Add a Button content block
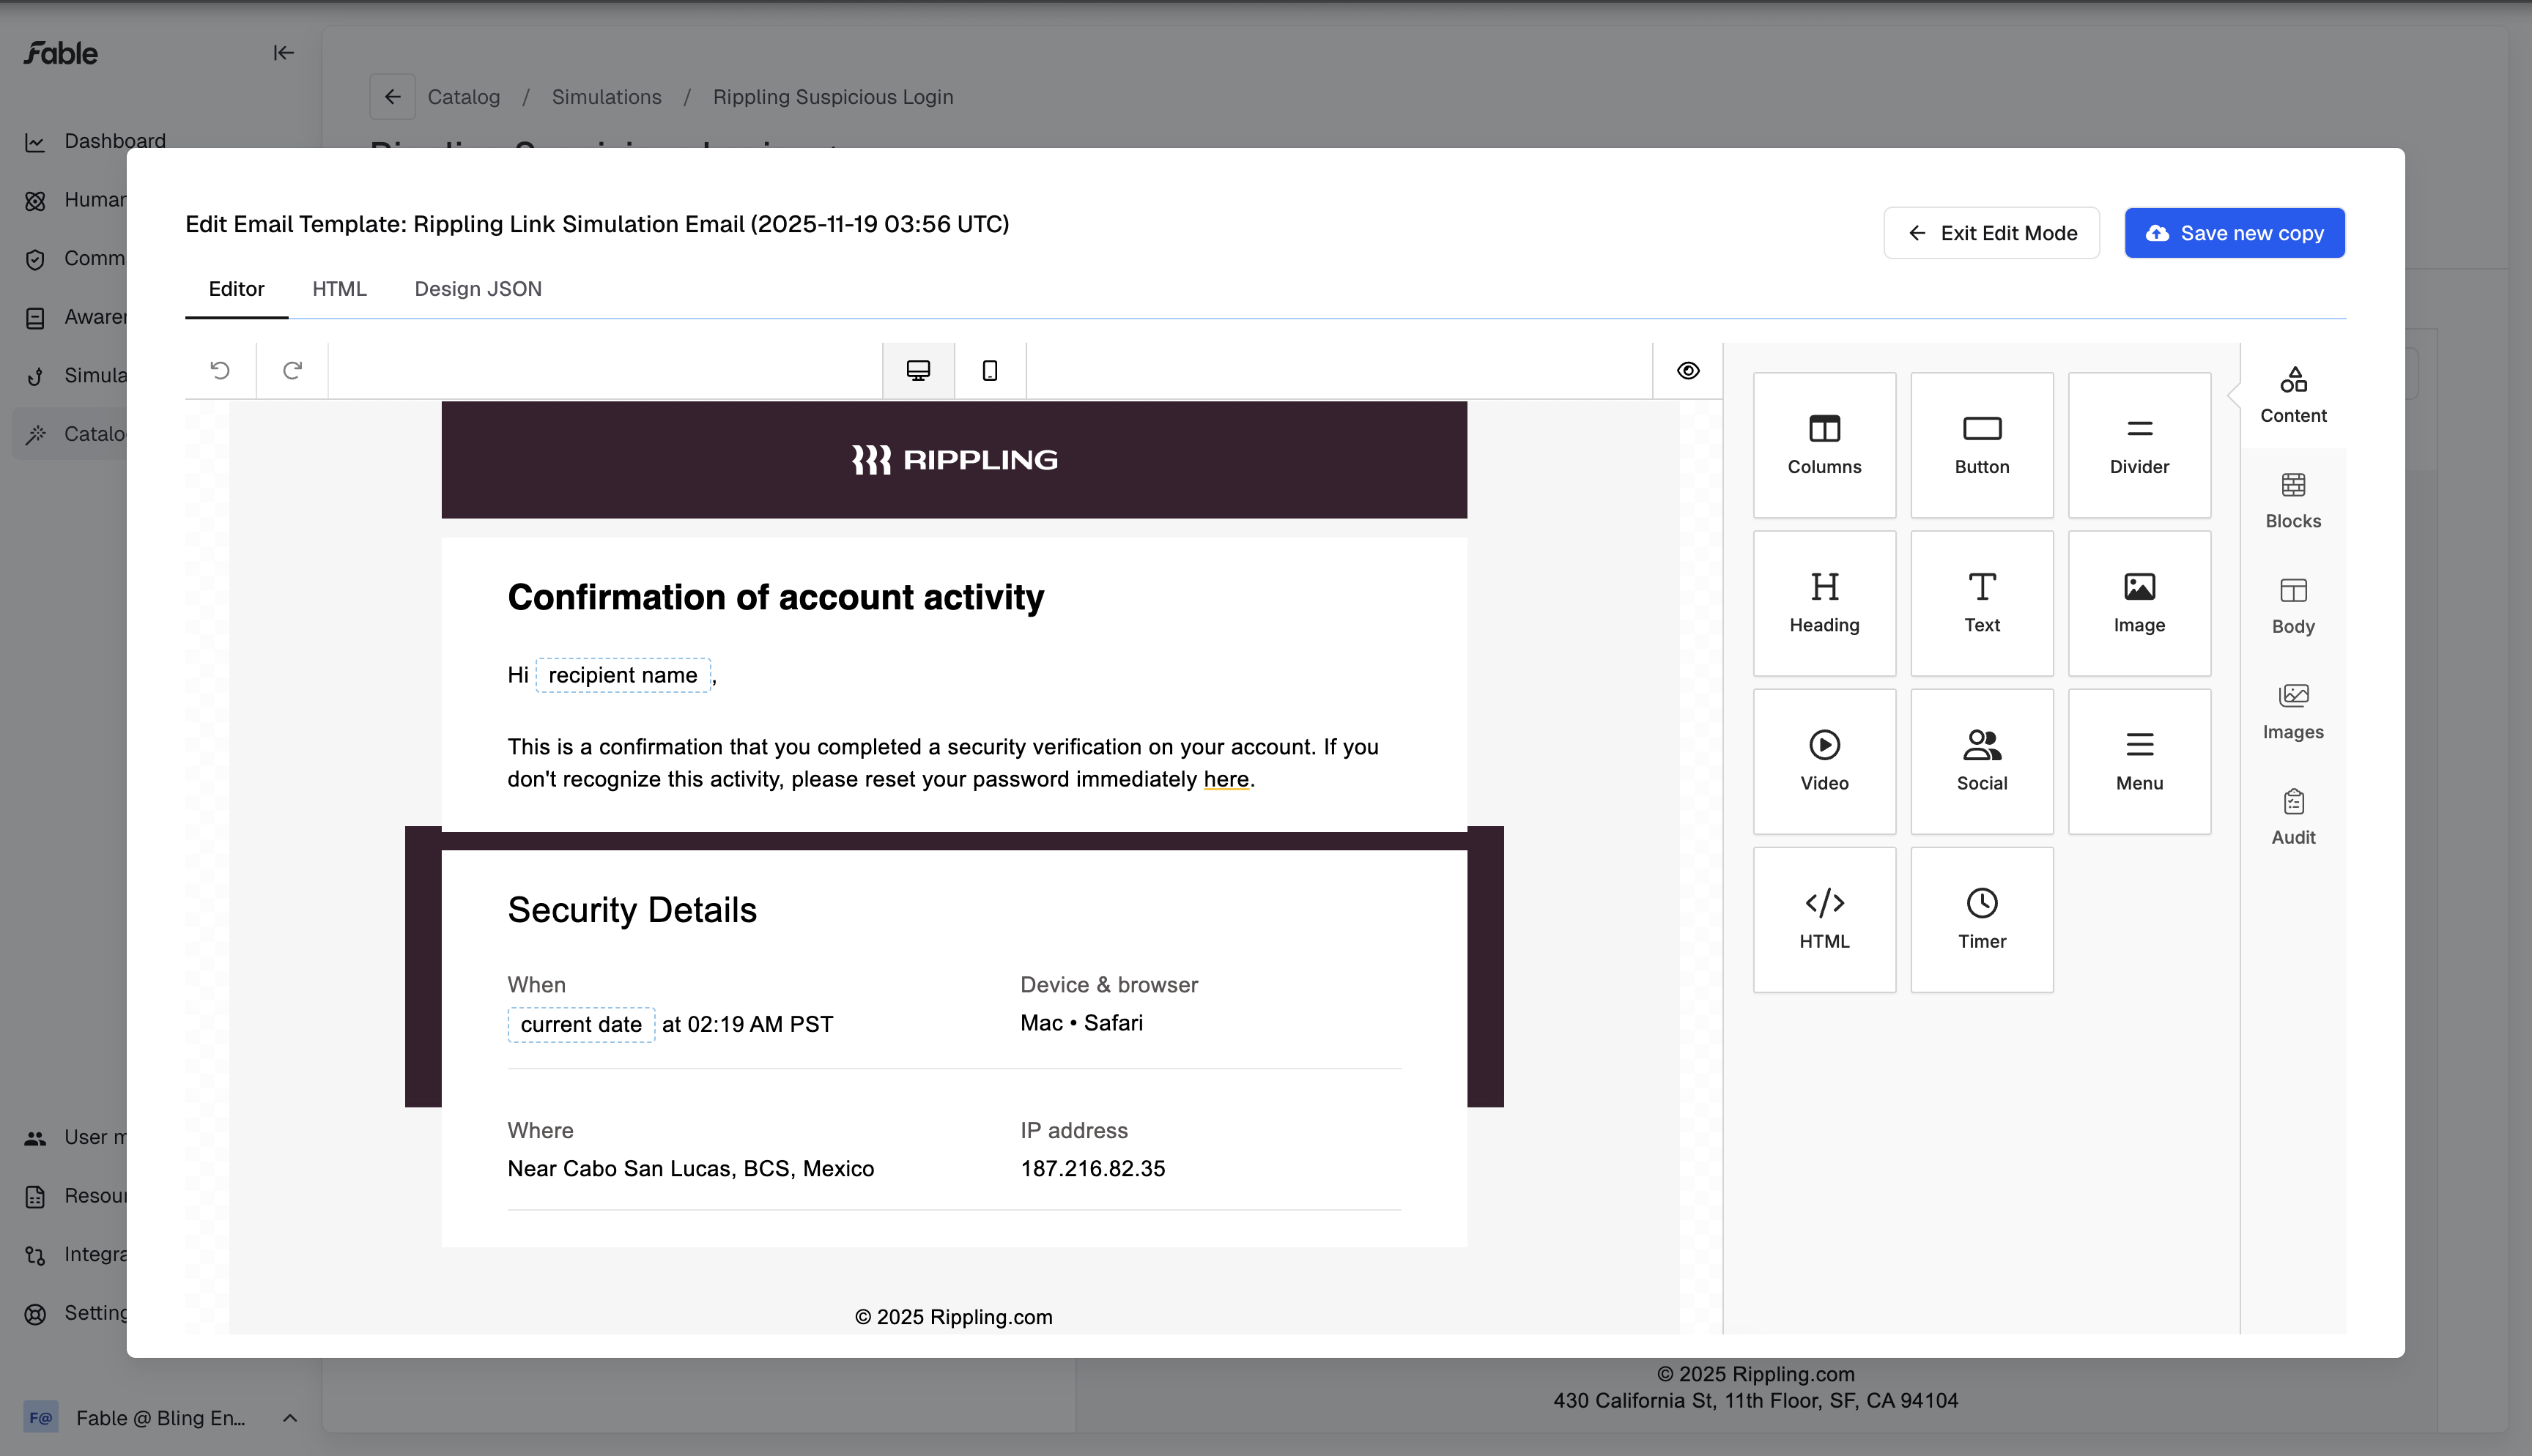This screenshot has width=2532, height=1456. pos(1982,445)
